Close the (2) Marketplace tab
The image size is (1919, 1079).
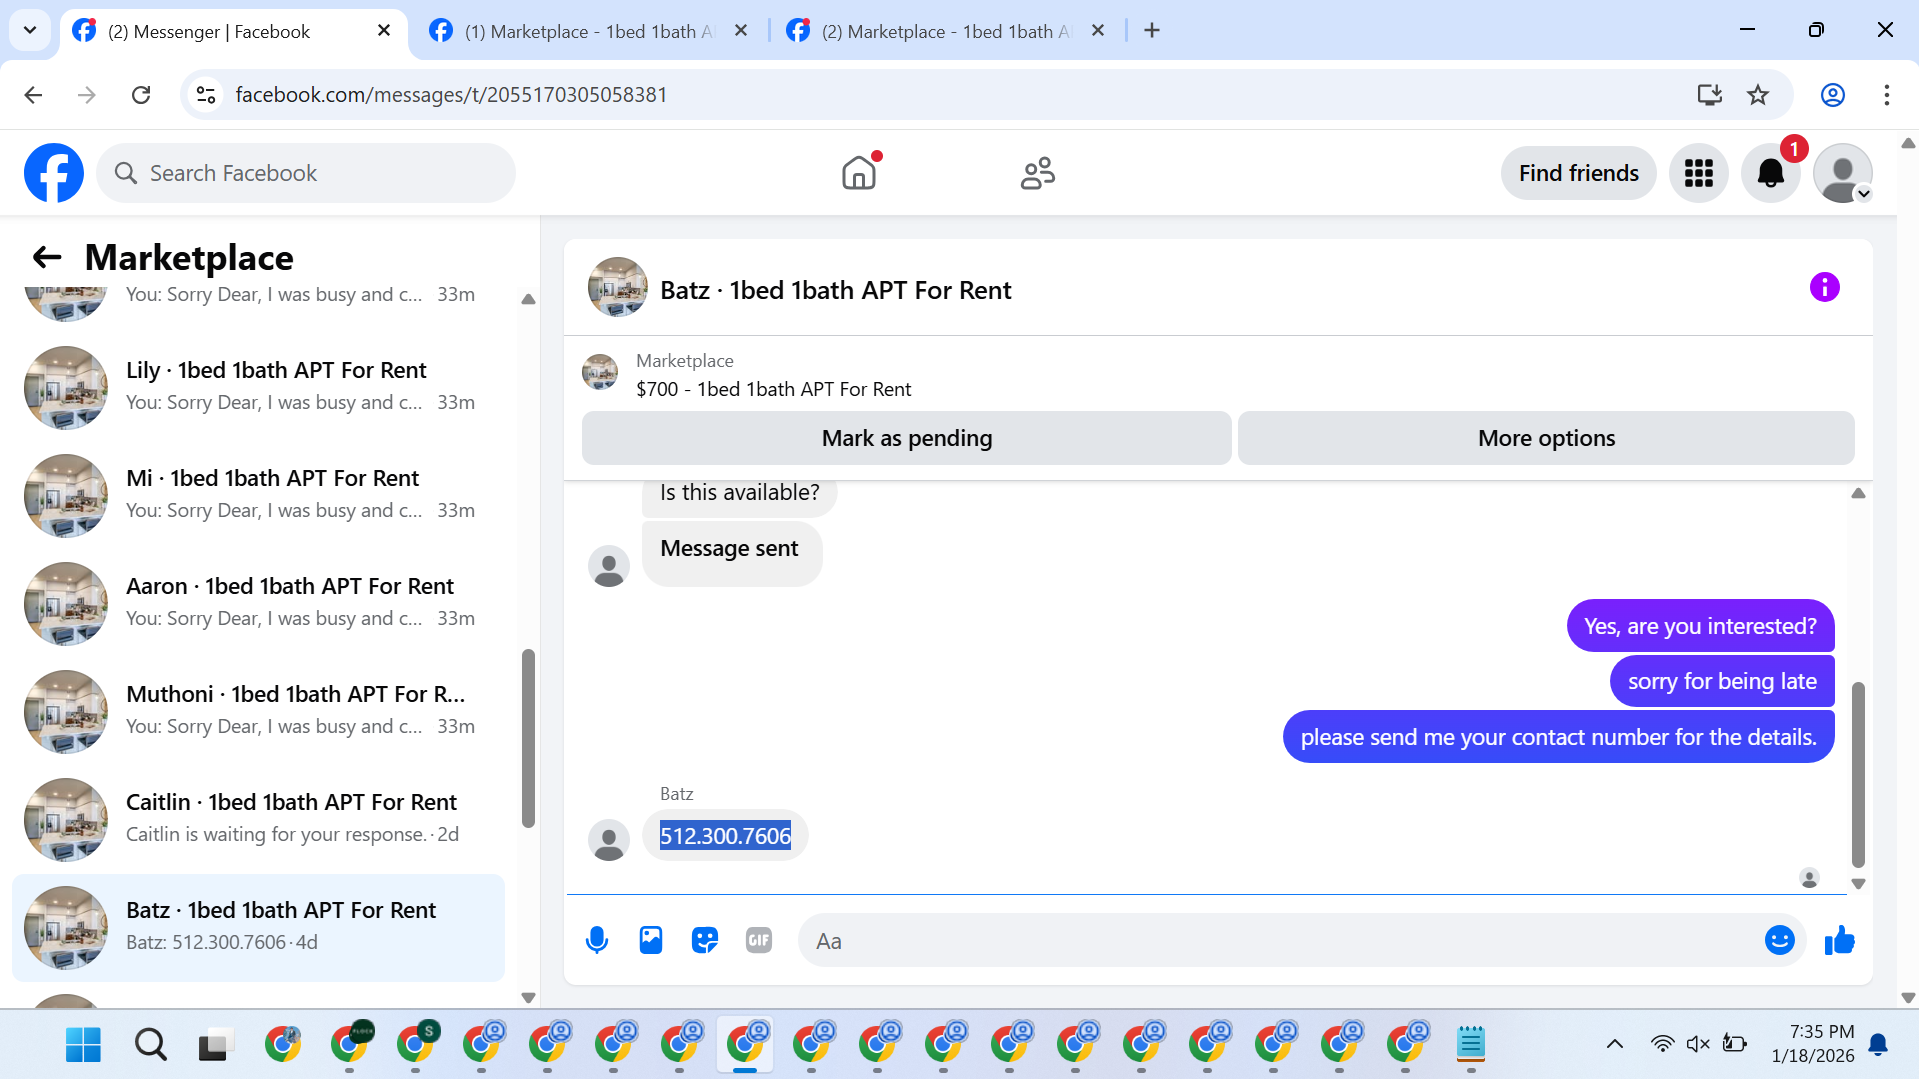[1098, 31]
